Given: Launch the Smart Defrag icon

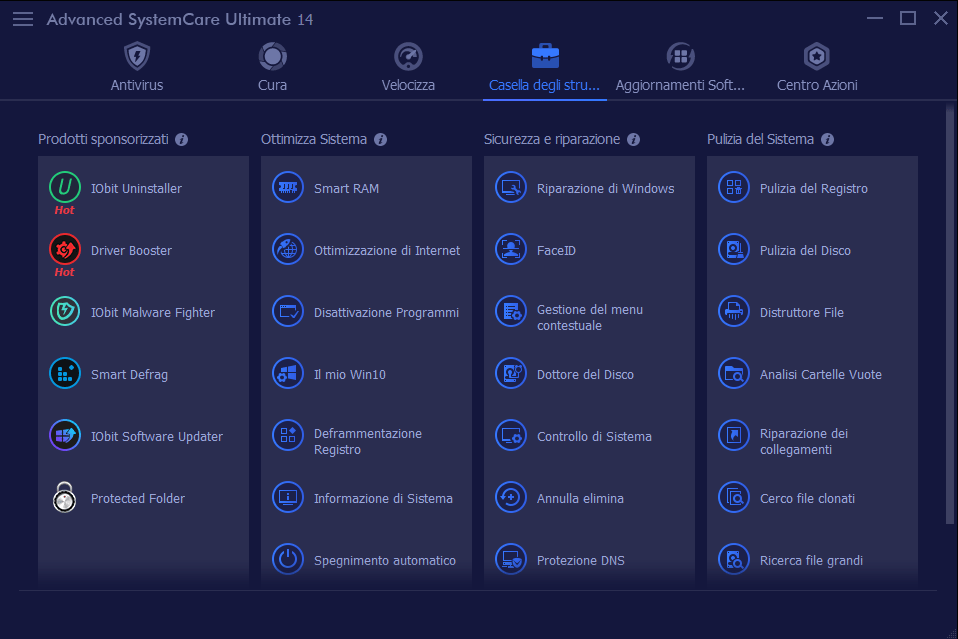Looking at the screenshot, I should point(65,373).
